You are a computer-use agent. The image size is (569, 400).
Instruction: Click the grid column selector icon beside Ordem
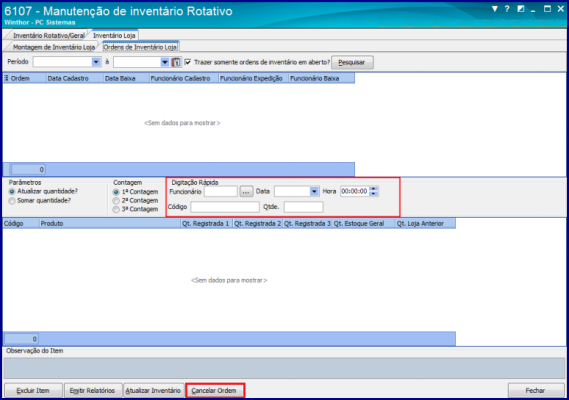(6, 78)
